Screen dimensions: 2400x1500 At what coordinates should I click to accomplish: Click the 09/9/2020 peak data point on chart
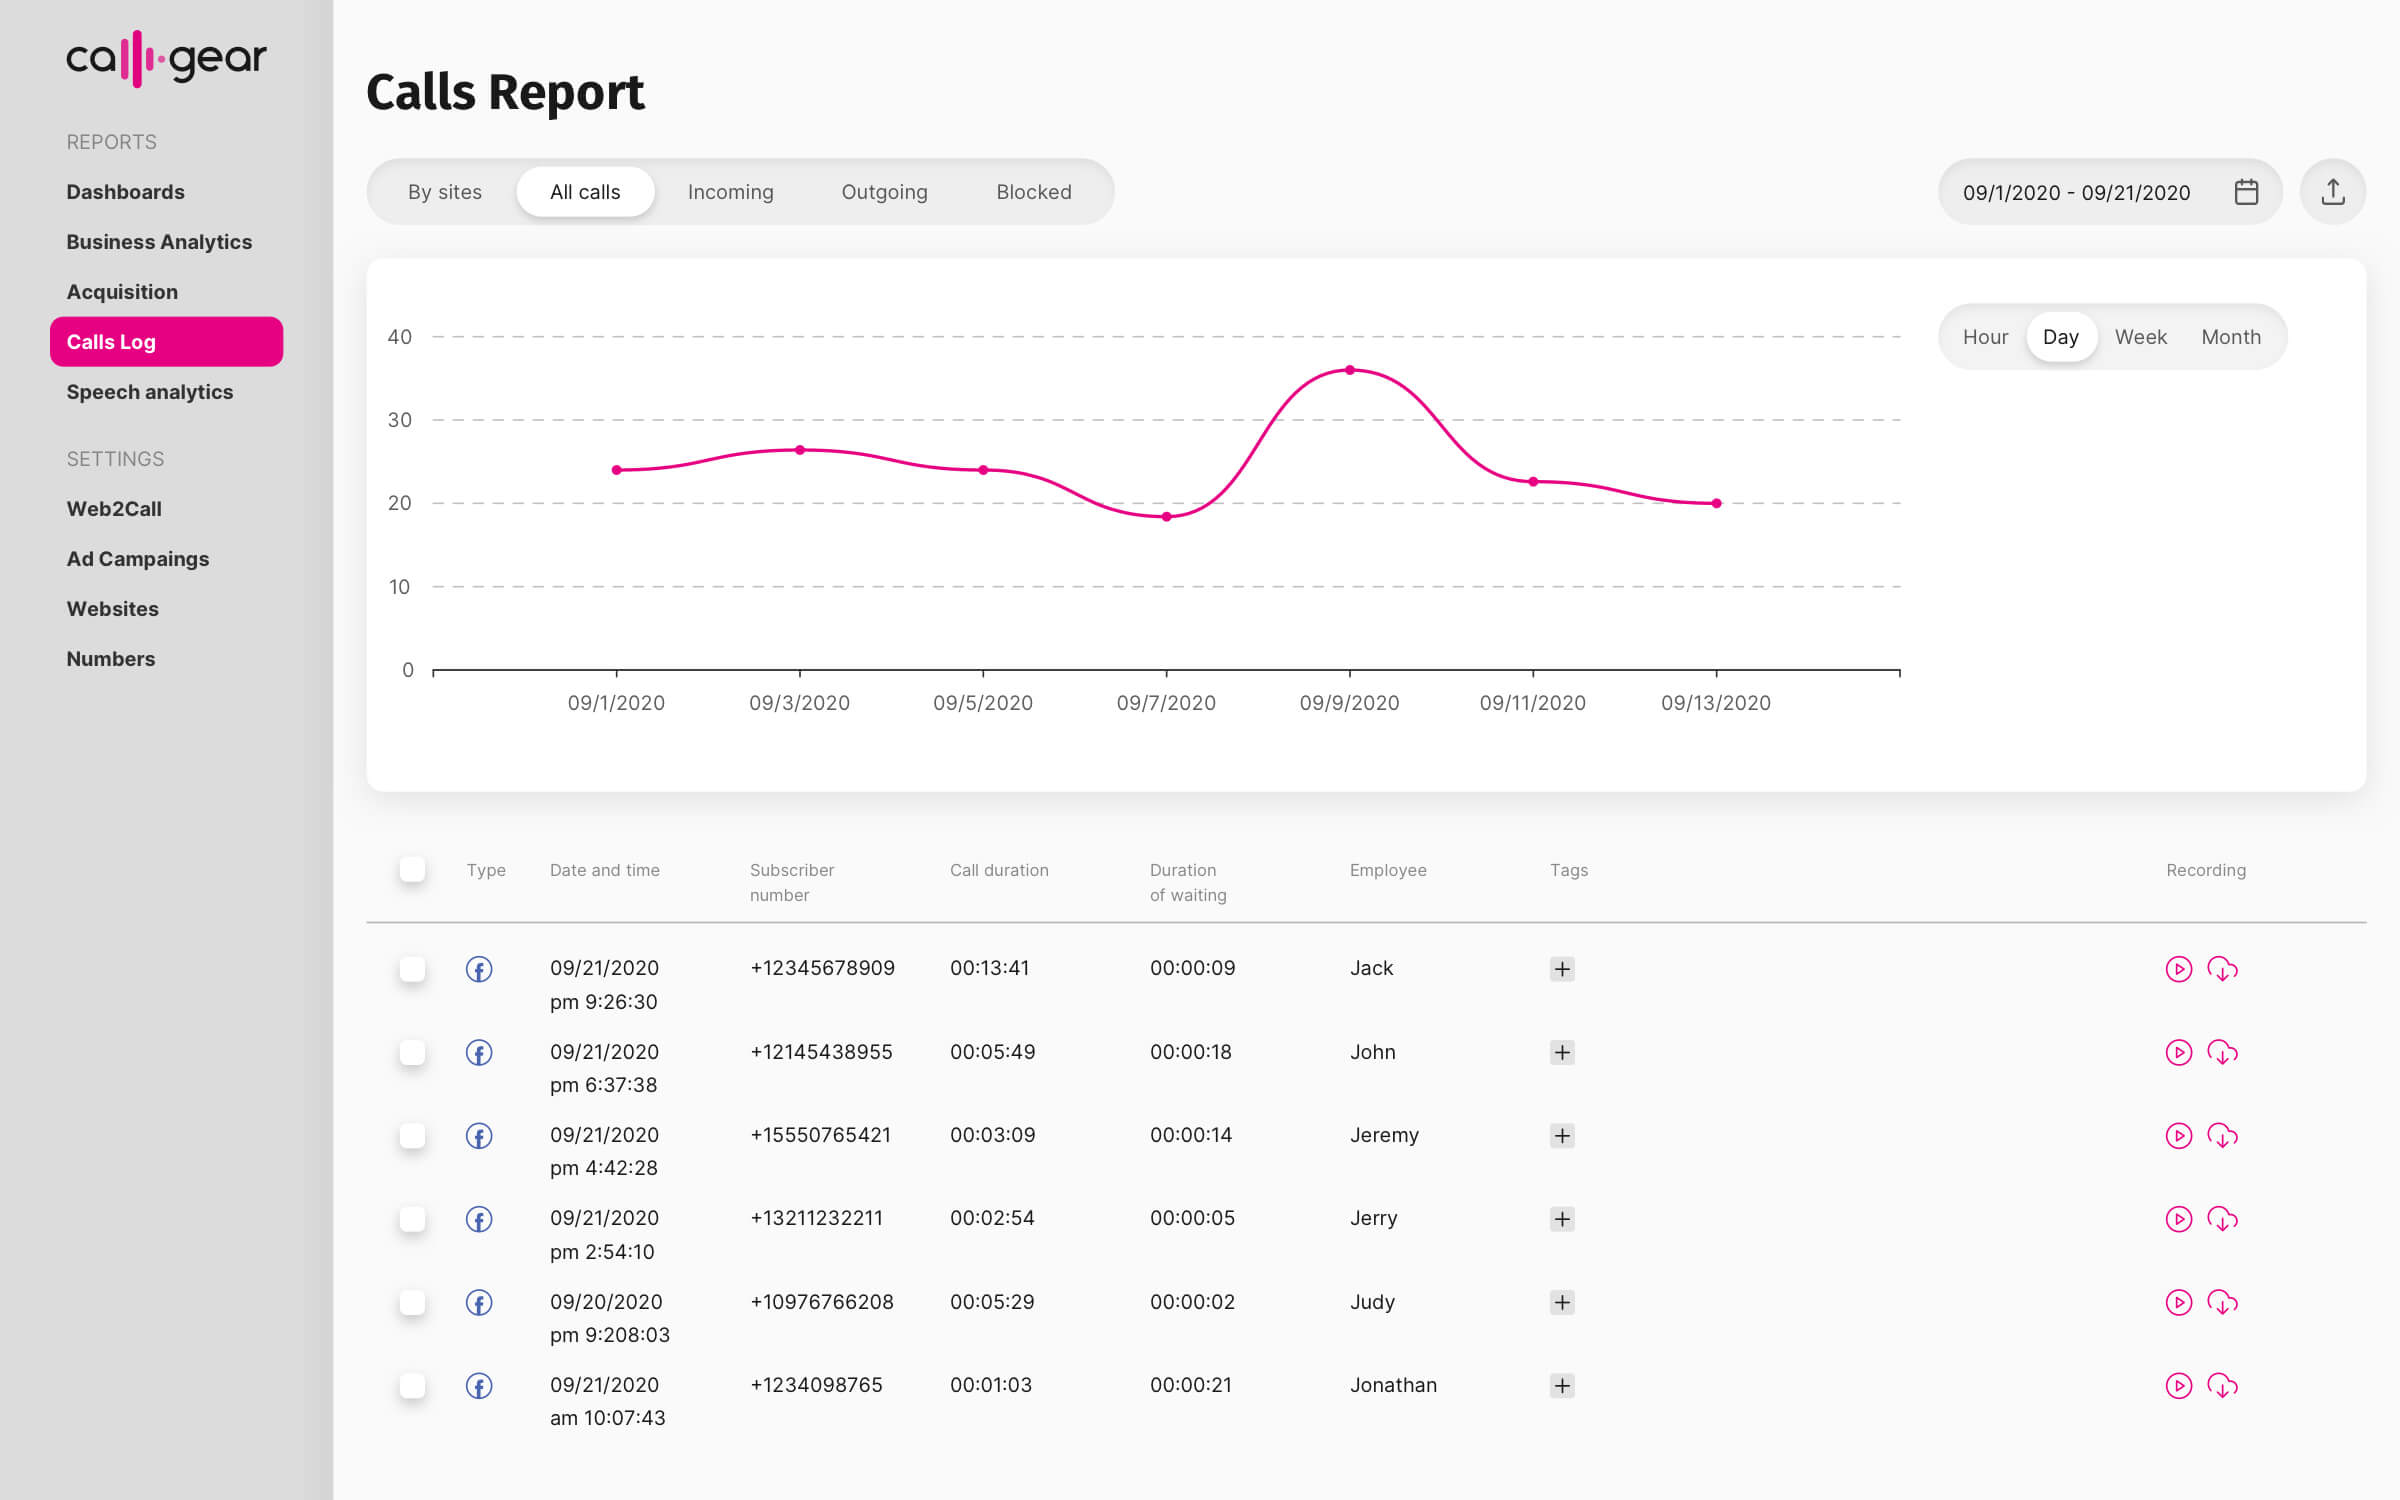[x=1349, y=370]
